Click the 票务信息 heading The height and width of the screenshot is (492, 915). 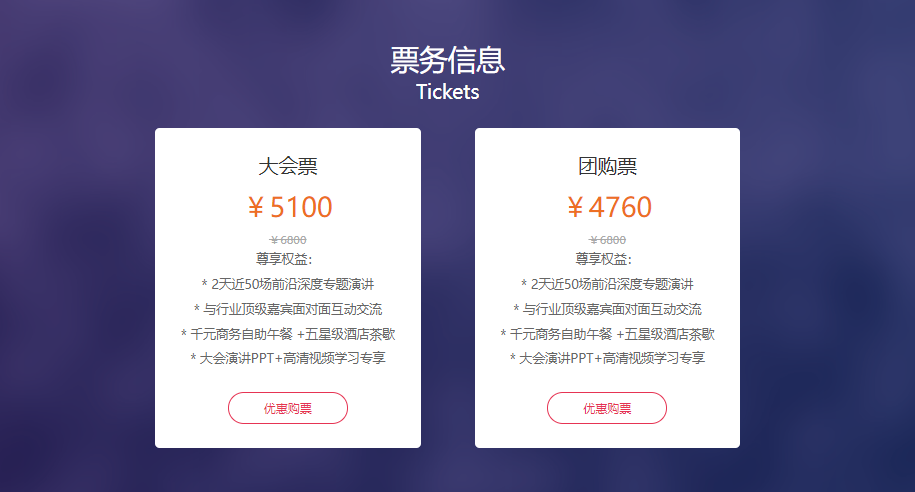click(x=448, y=60)
